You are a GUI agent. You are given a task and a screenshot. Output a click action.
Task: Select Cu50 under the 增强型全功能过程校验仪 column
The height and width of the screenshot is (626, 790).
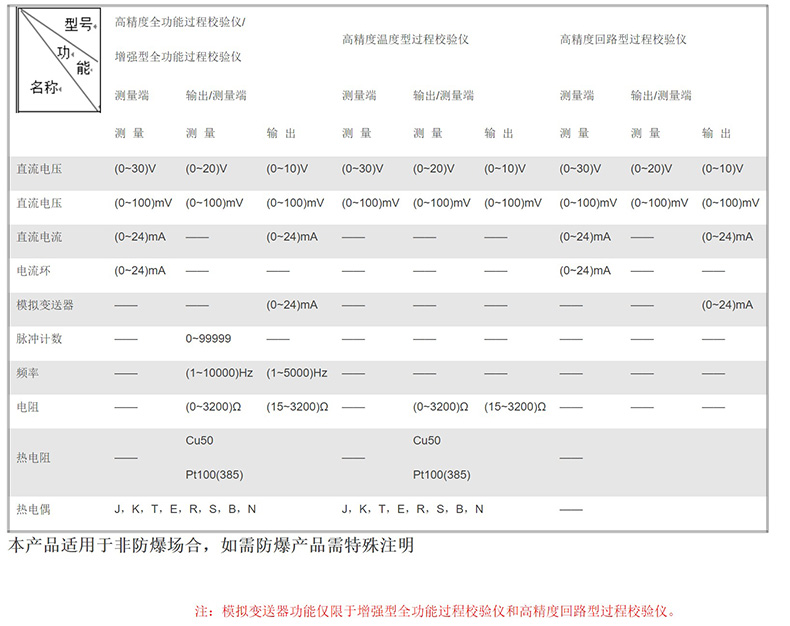pyautogui.click(x=200, y=441)
